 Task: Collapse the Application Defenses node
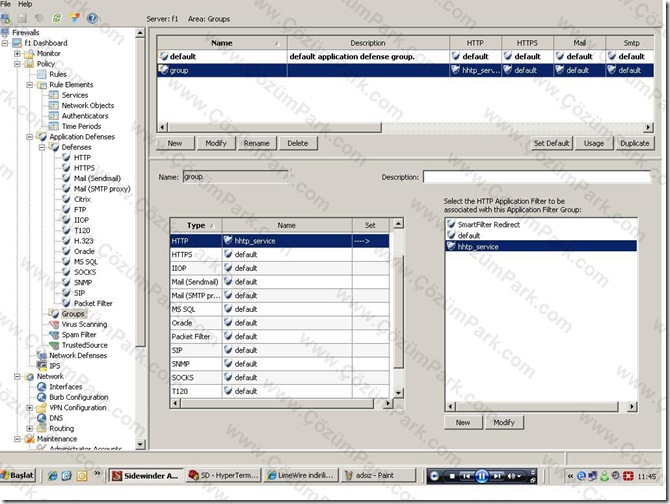[29, 137]
